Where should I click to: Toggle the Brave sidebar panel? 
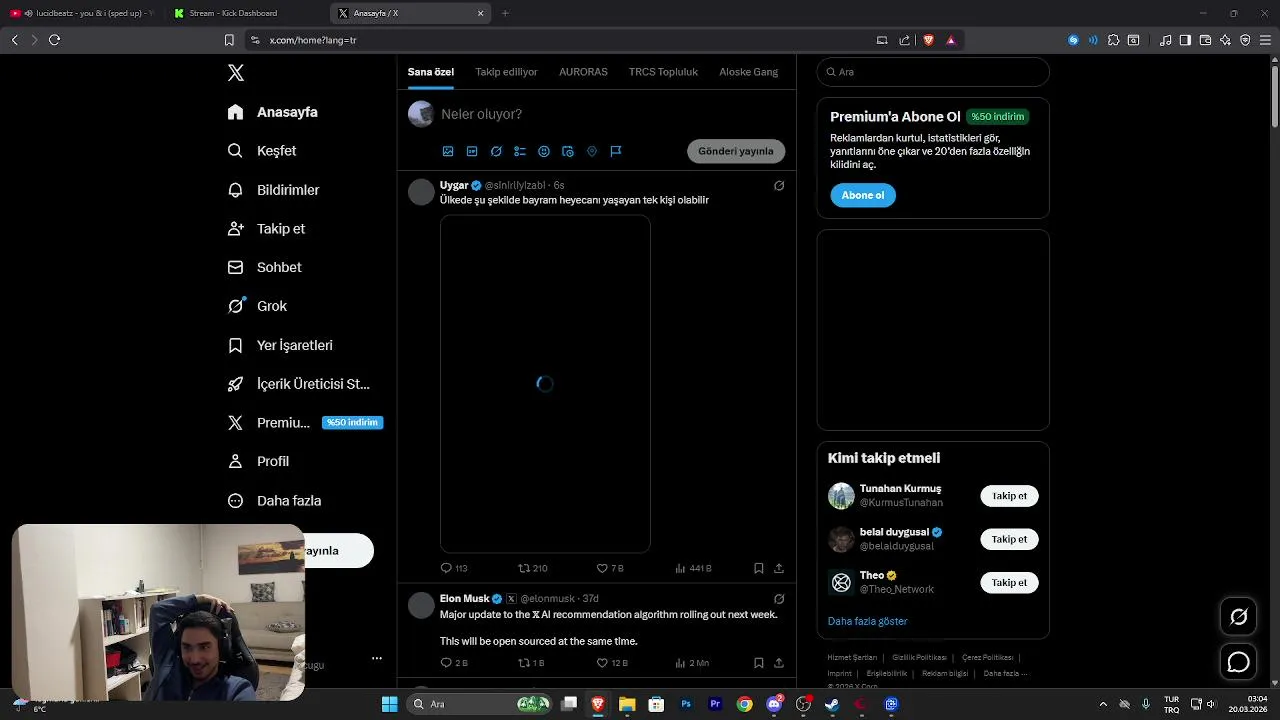pos(1185,40)
